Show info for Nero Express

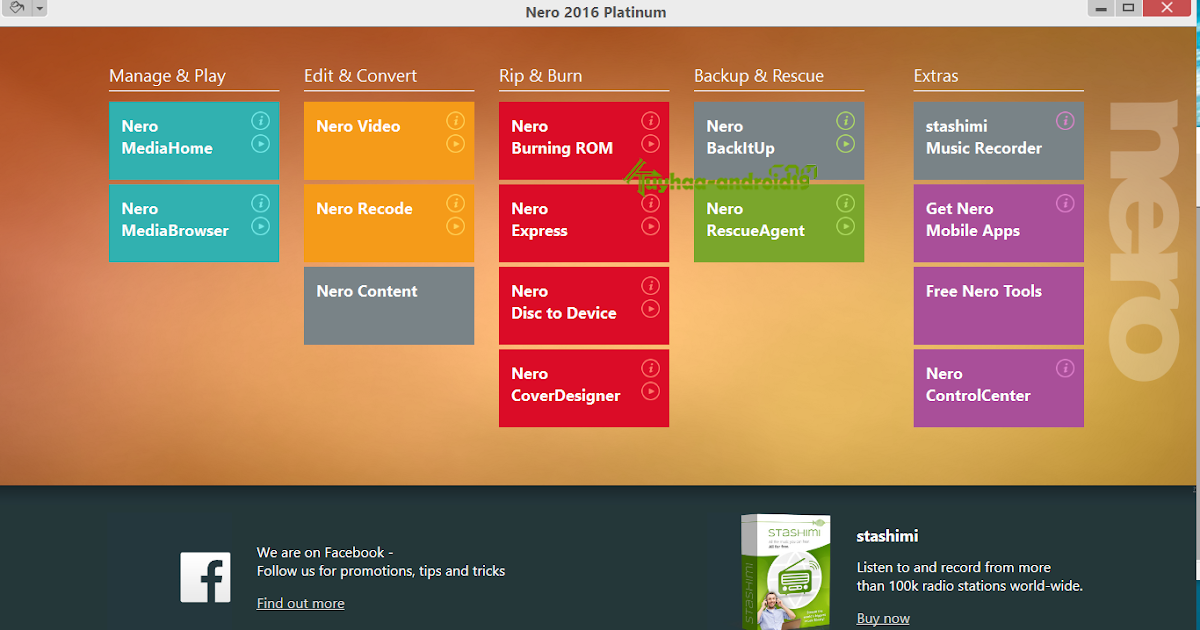pyautogui.click(x=650, y=203)
